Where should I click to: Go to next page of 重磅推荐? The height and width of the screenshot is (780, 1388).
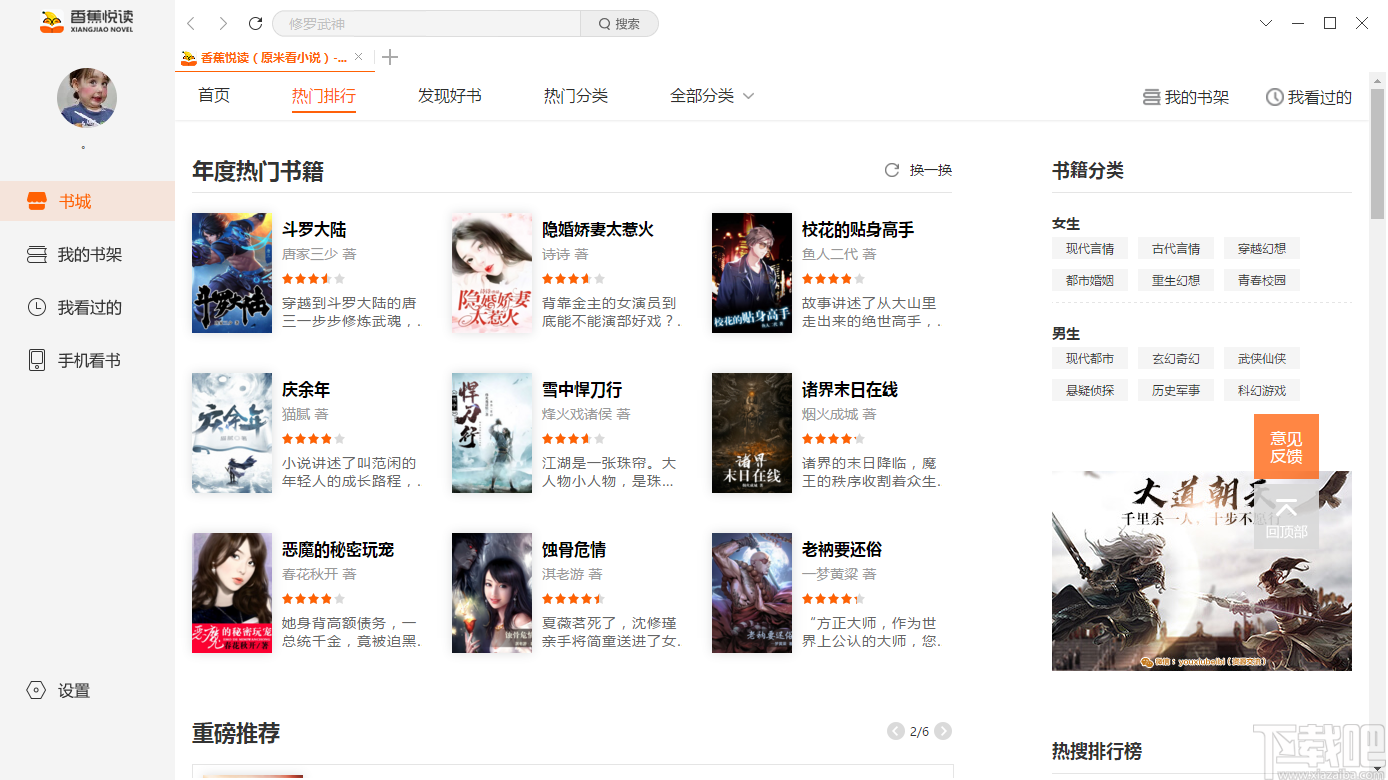click(943, 732)
